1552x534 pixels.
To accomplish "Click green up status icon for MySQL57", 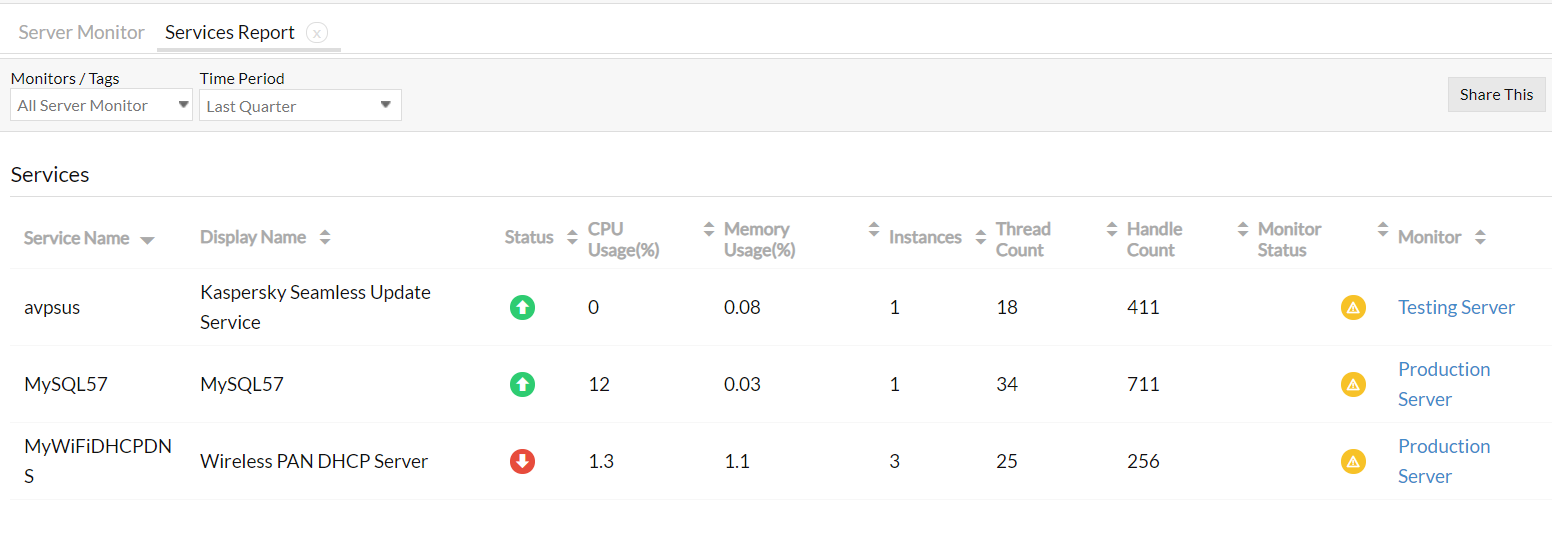I will pos(522,384).
